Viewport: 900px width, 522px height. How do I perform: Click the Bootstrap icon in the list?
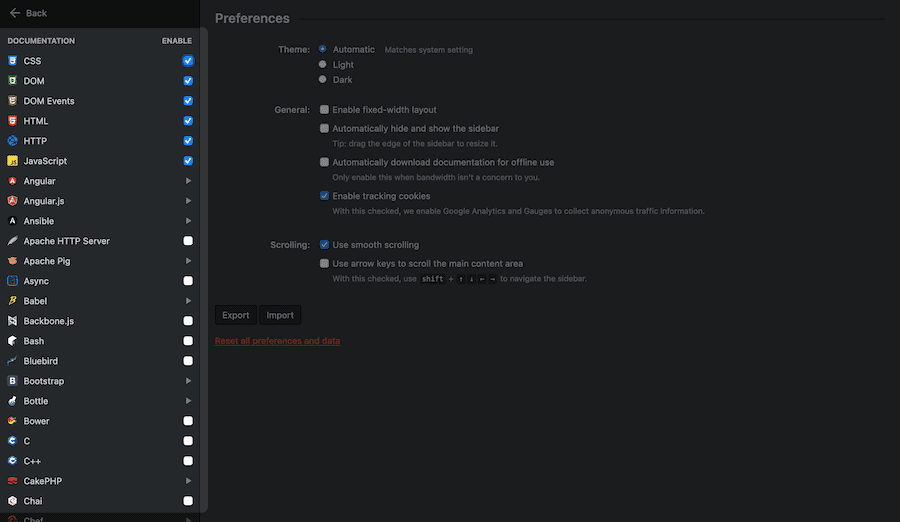click(13, 381)
